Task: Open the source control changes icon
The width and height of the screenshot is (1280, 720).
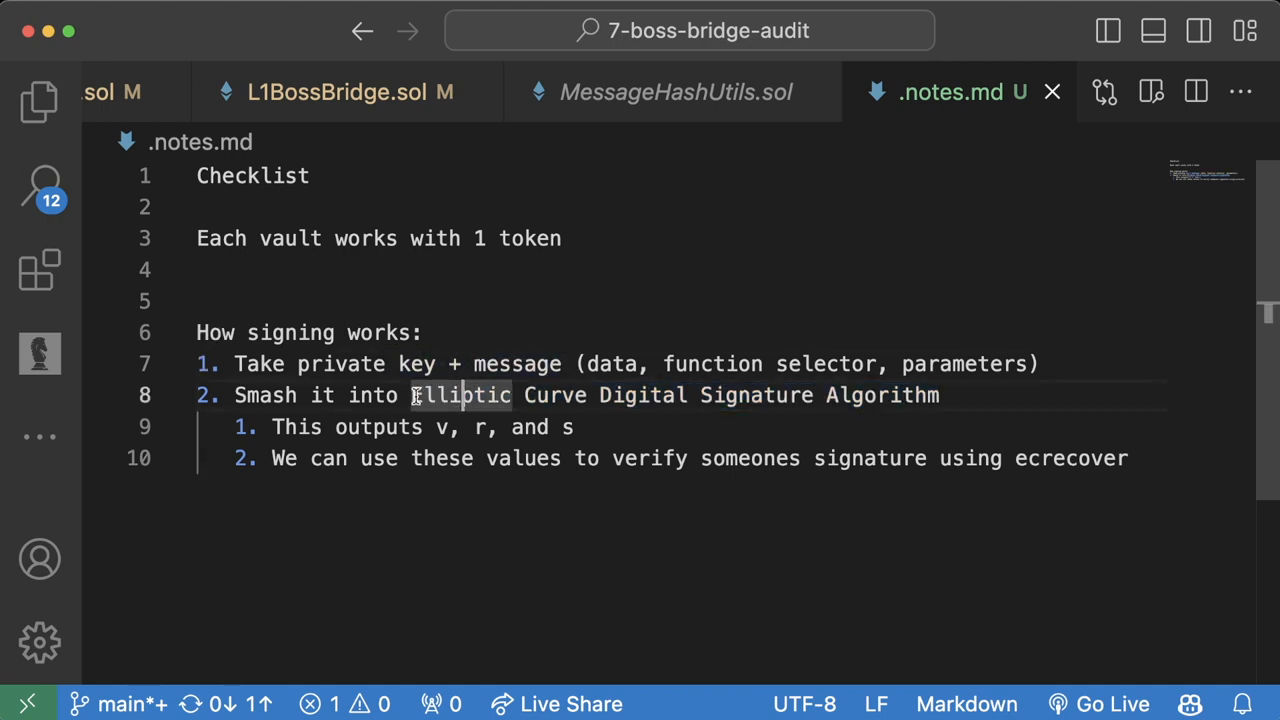Action: [1104, 92]
